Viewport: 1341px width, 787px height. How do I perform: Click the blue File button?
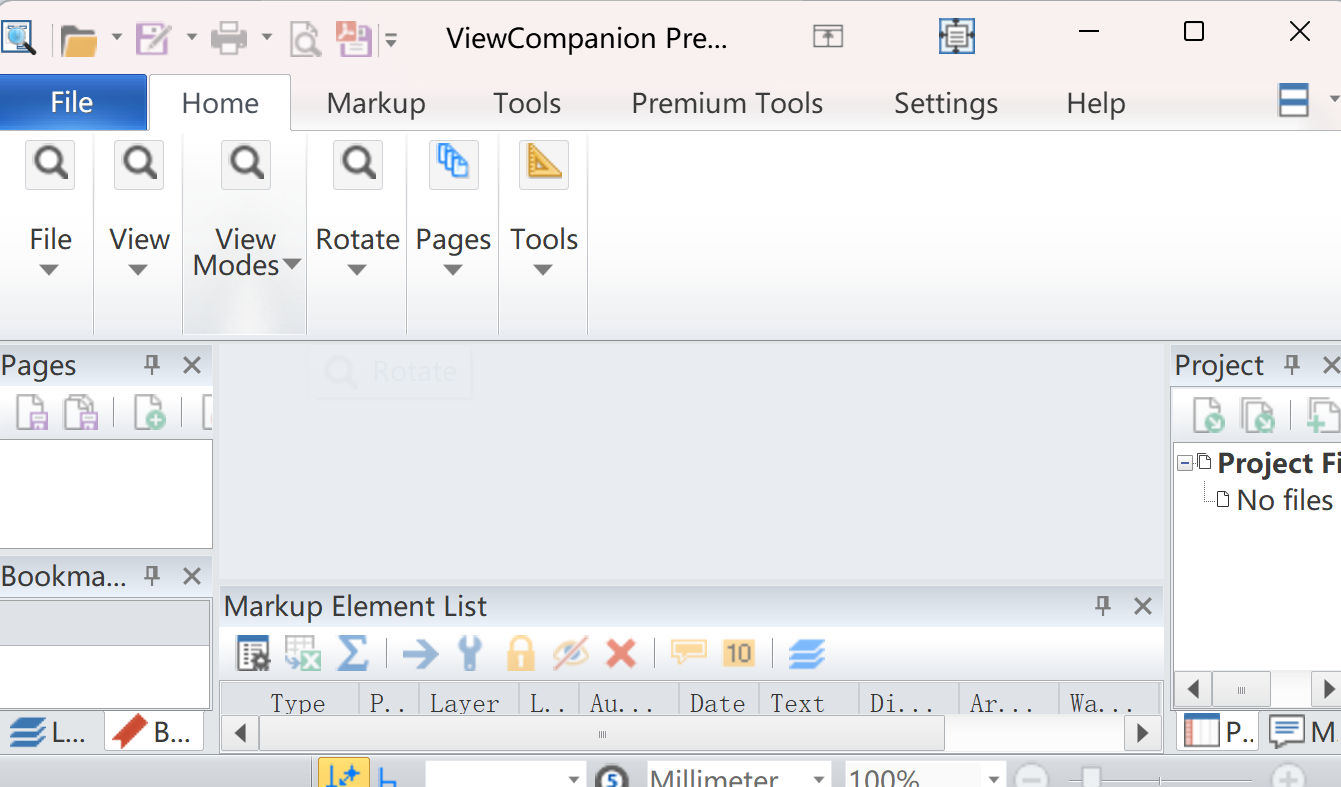72,103
